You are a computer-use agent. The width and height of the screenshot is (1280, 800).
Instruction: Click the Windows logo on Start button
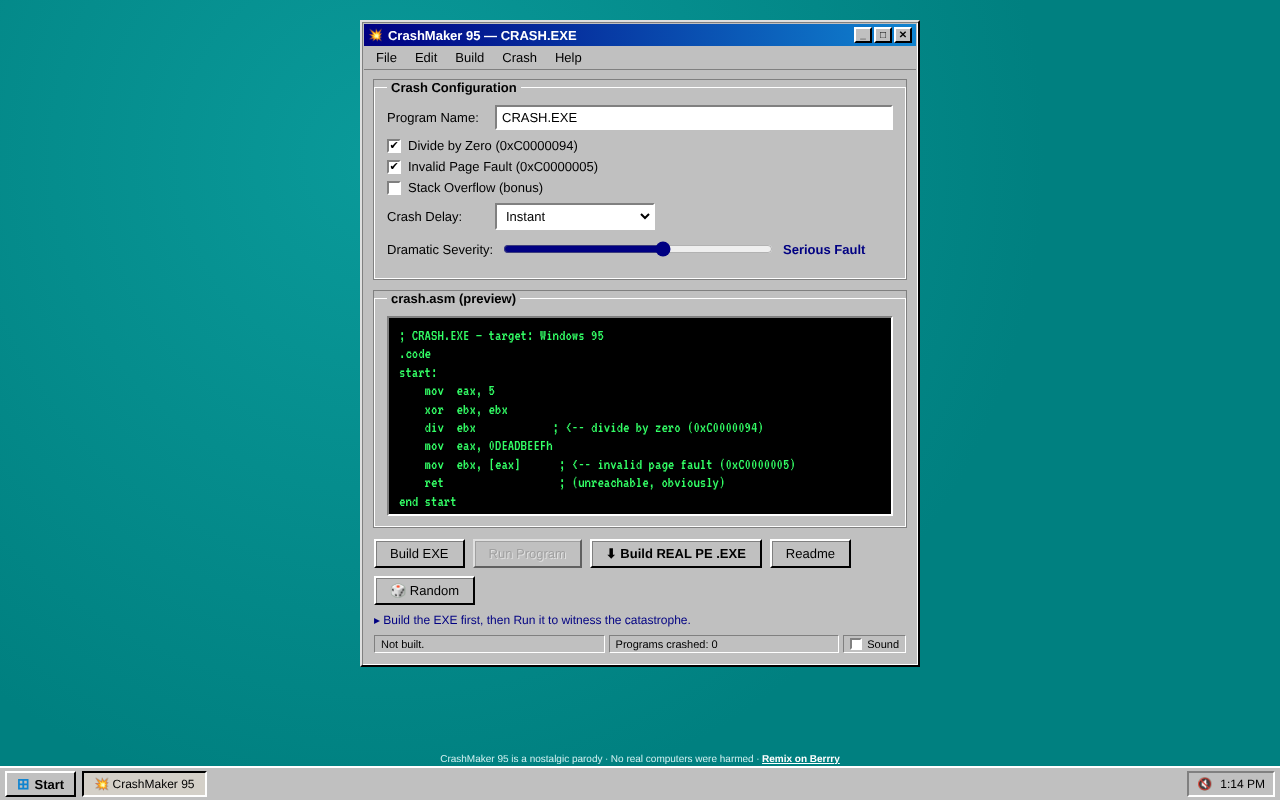tap(23, 784)
